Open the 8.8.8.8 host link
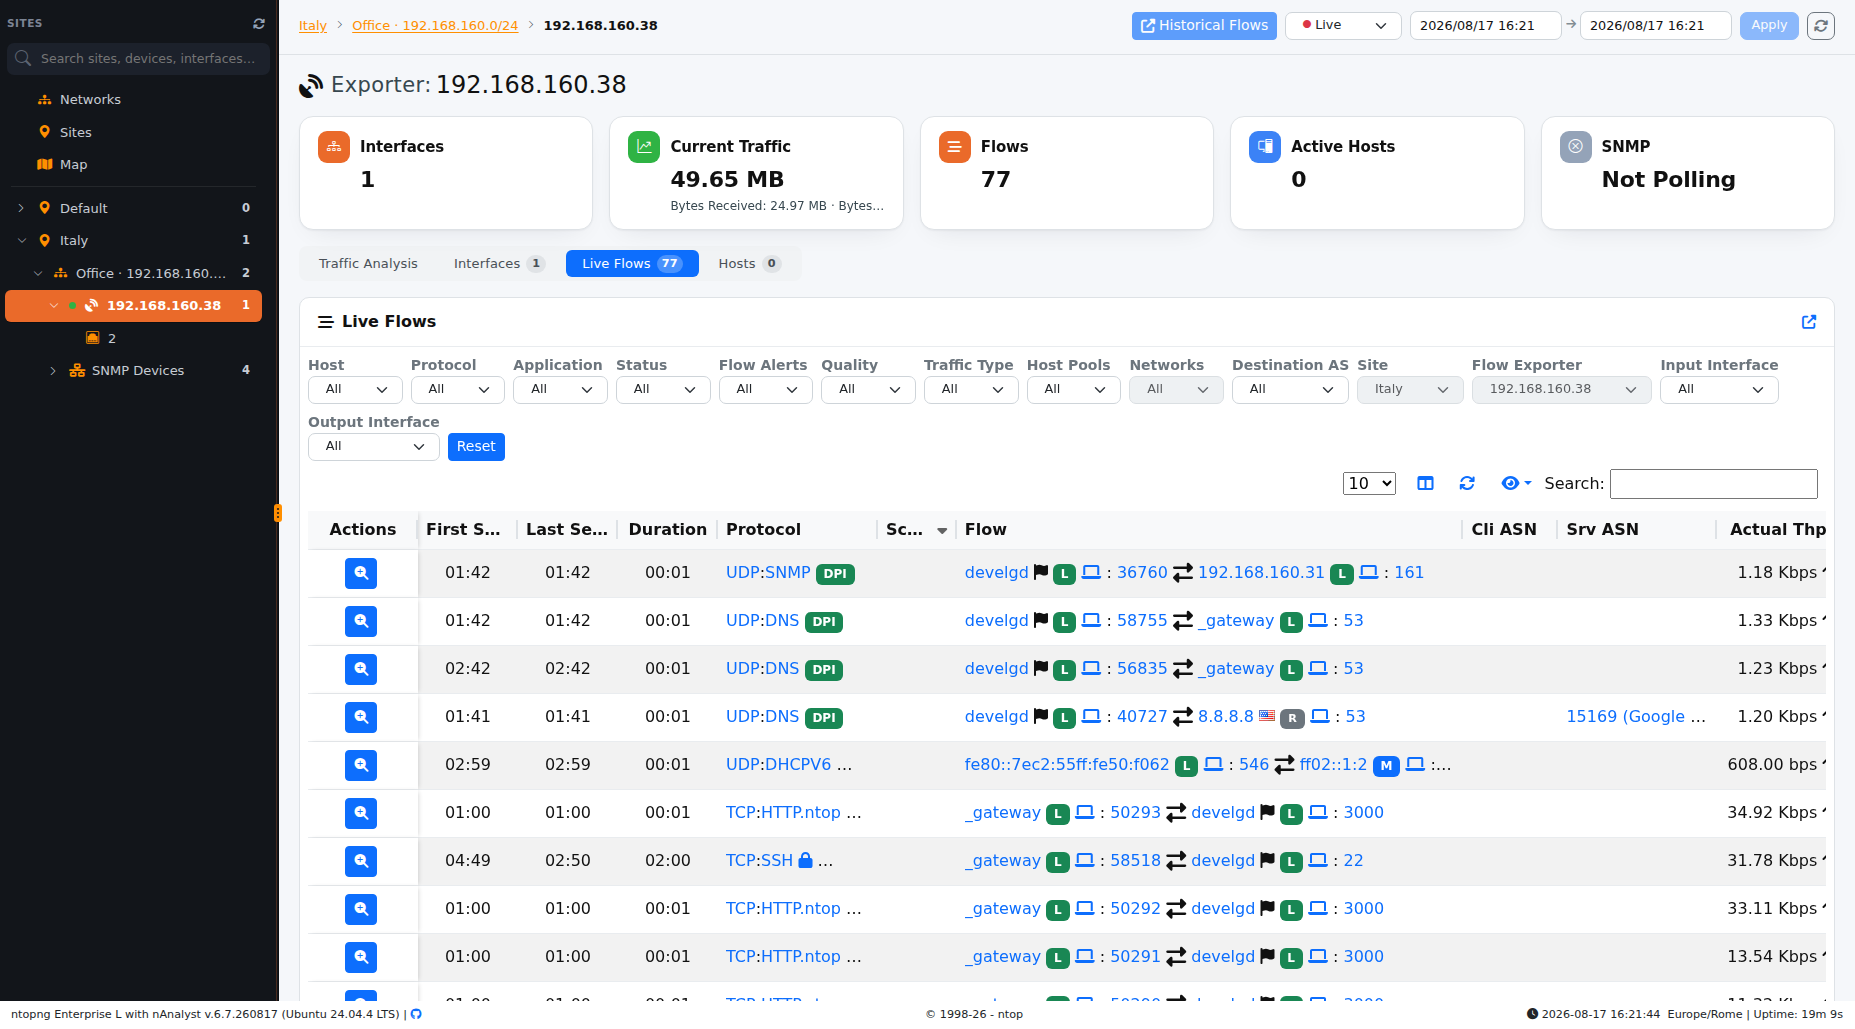Screen dimensions: 1855x1029 1225,717
